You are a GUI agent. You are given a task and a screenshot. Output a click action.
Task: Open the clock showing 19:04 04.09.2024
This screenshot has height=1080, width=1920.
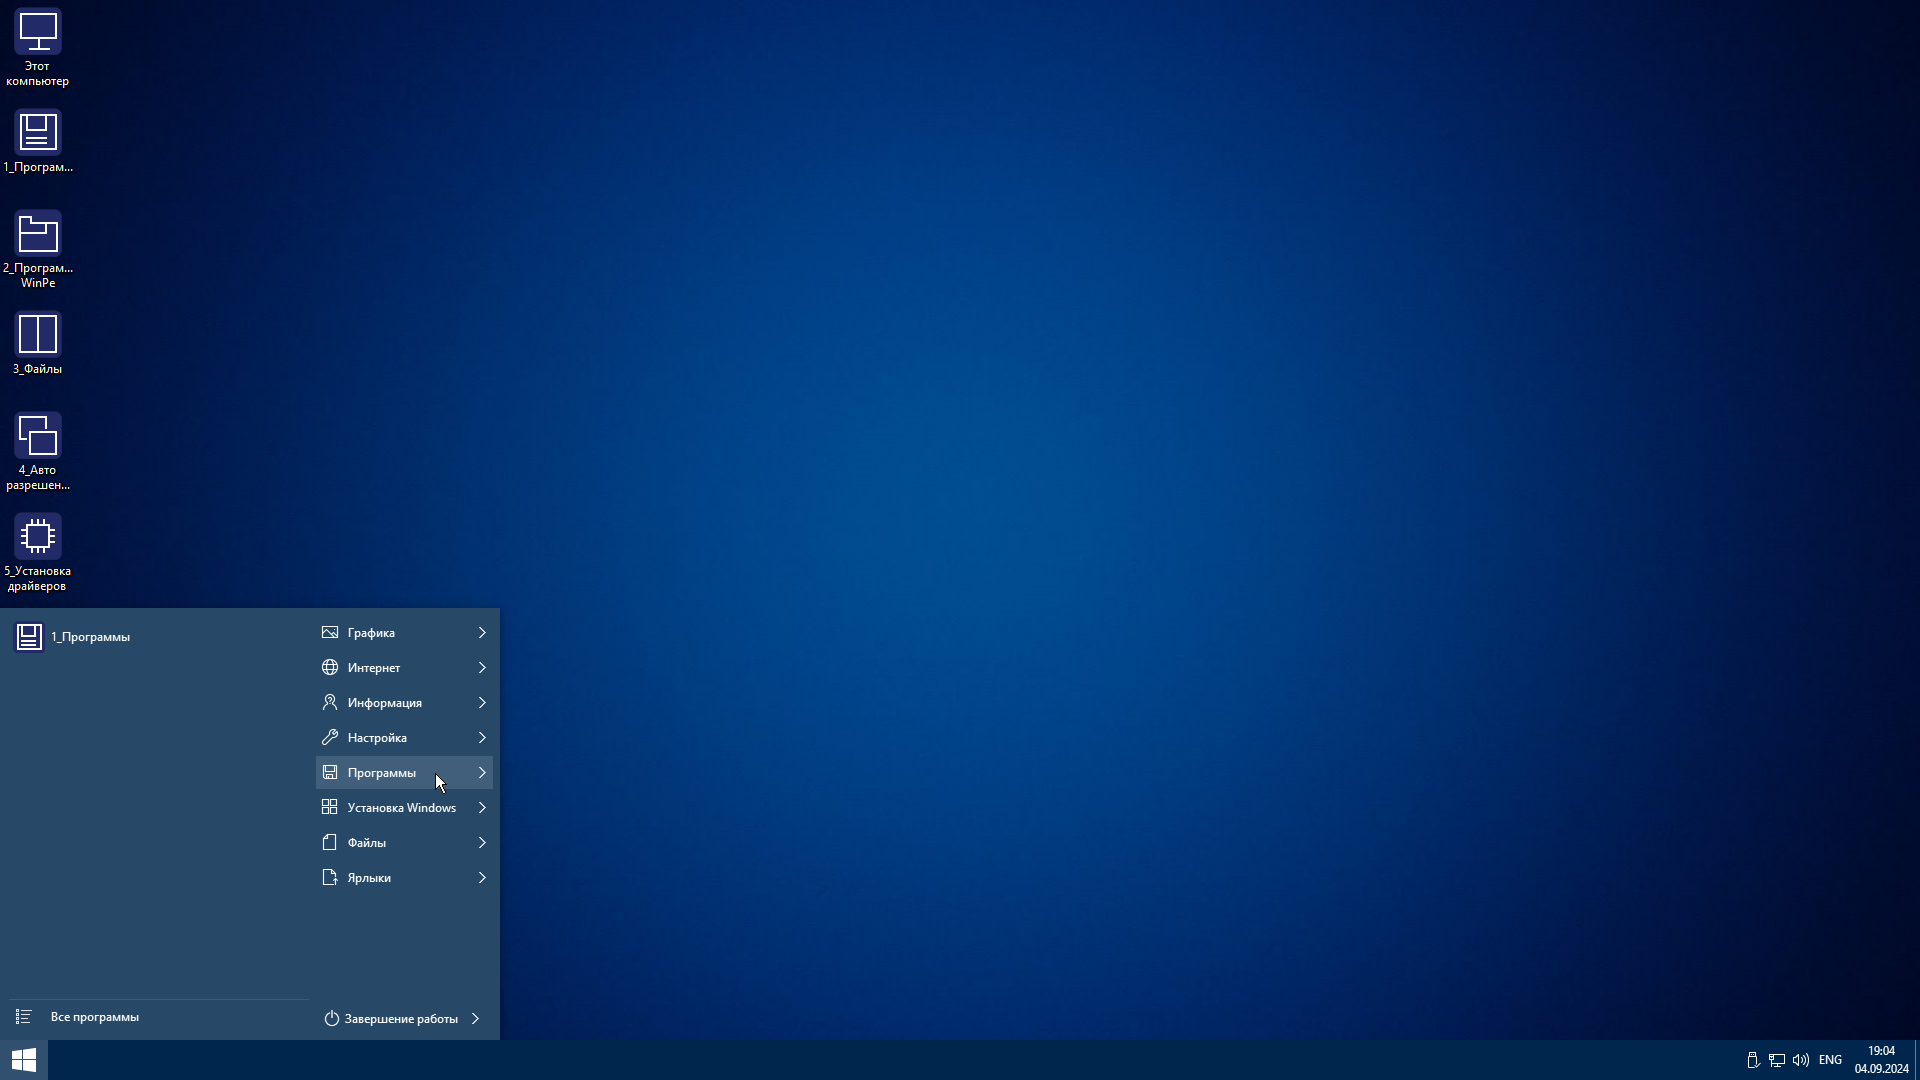coord(1881,1060)
